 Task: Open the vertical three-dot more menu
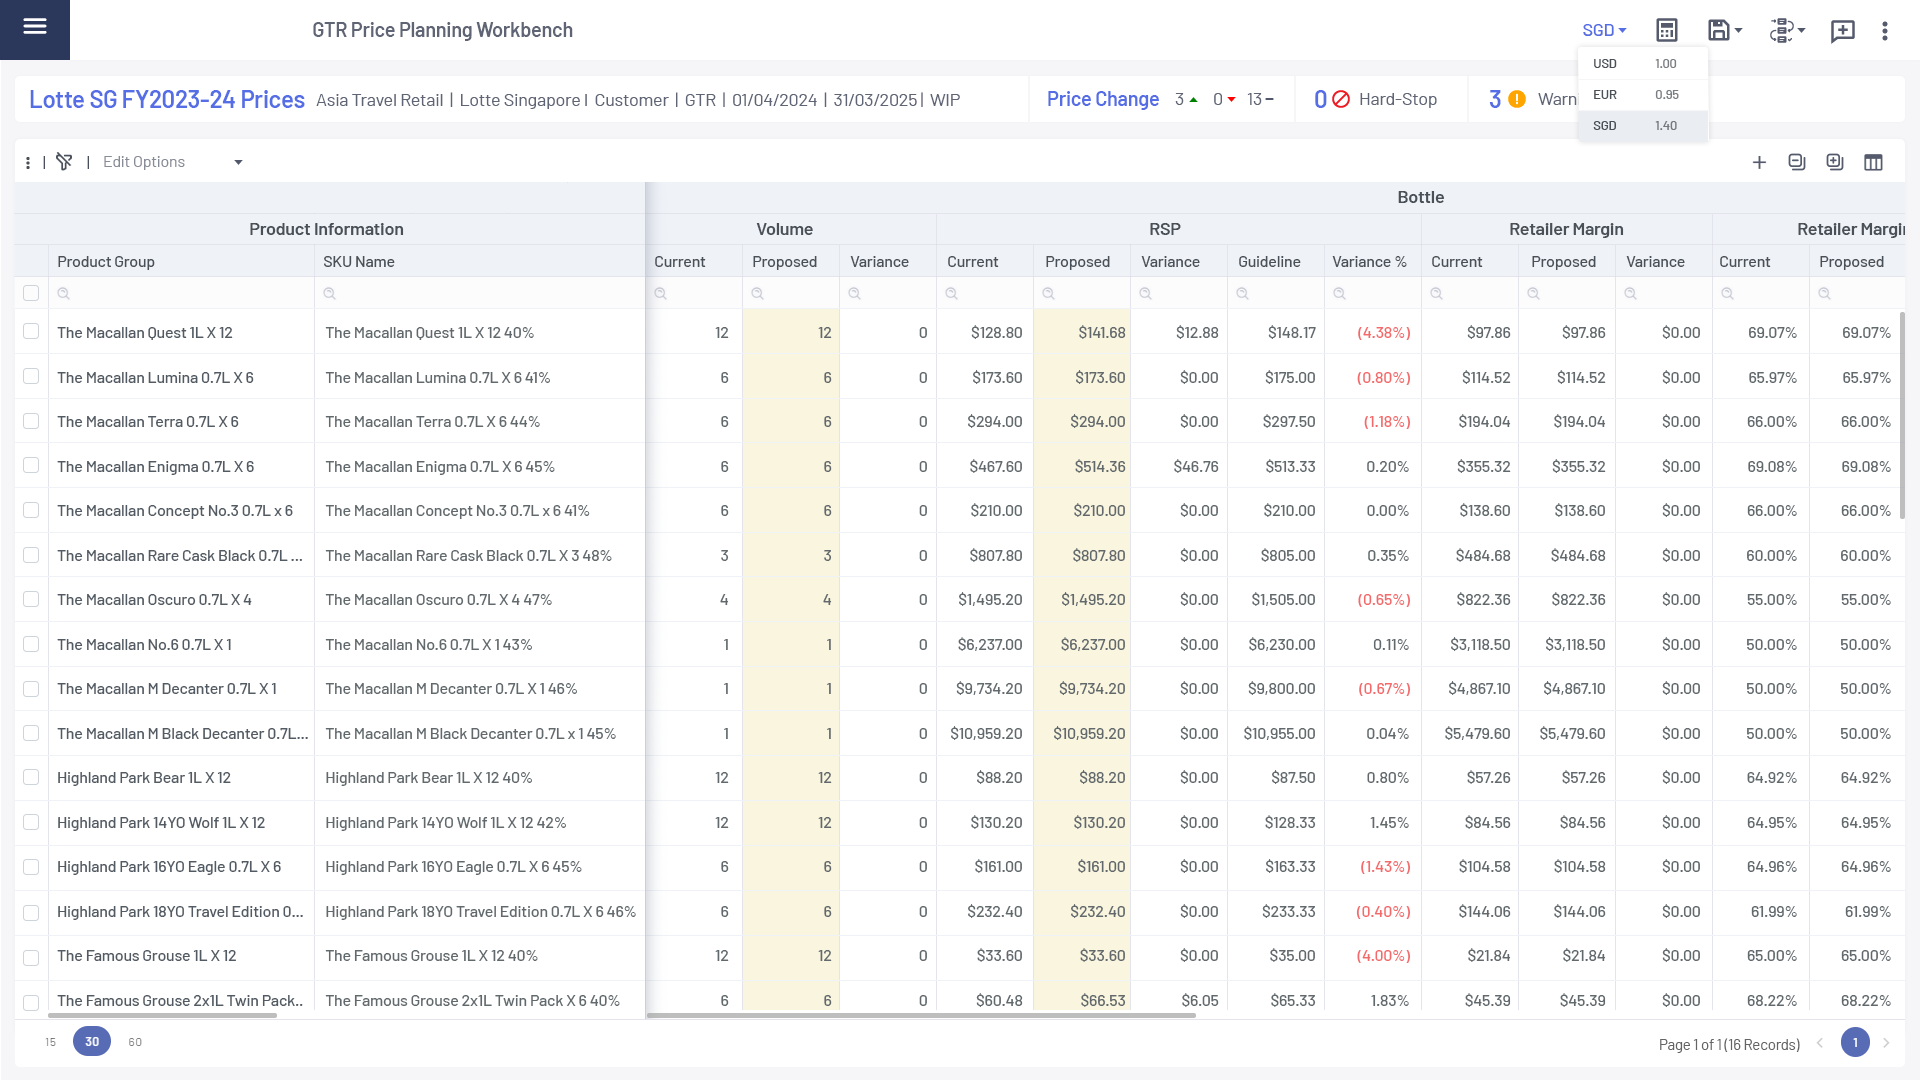pyautogui.click(x=1885, y=31)
